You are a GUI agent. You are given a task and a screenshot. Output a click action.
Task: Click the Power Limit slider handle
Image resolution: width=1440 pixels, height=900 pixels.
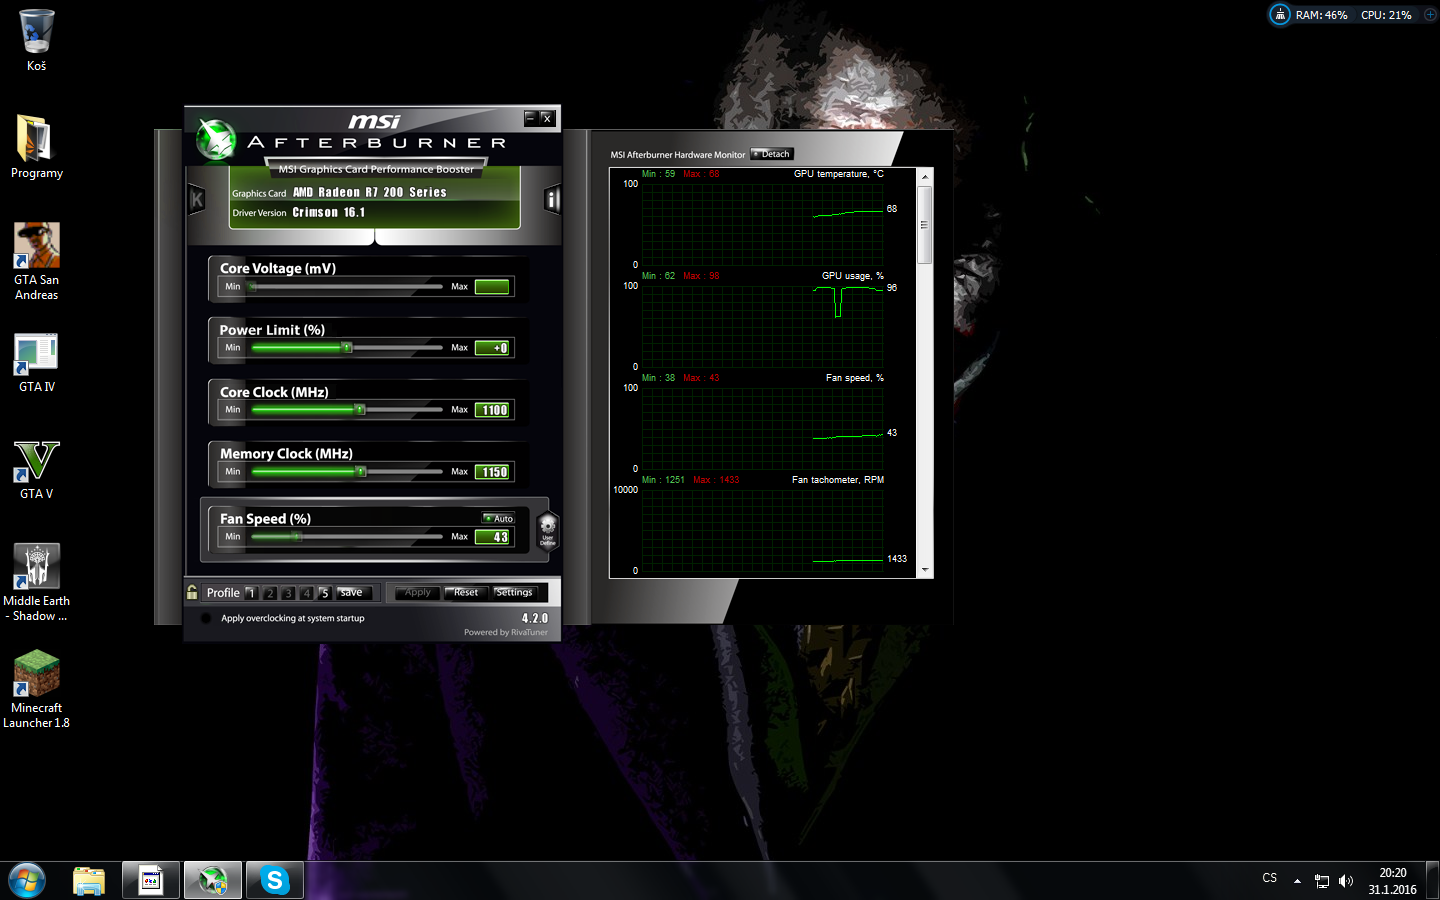(x=347, y=348)
